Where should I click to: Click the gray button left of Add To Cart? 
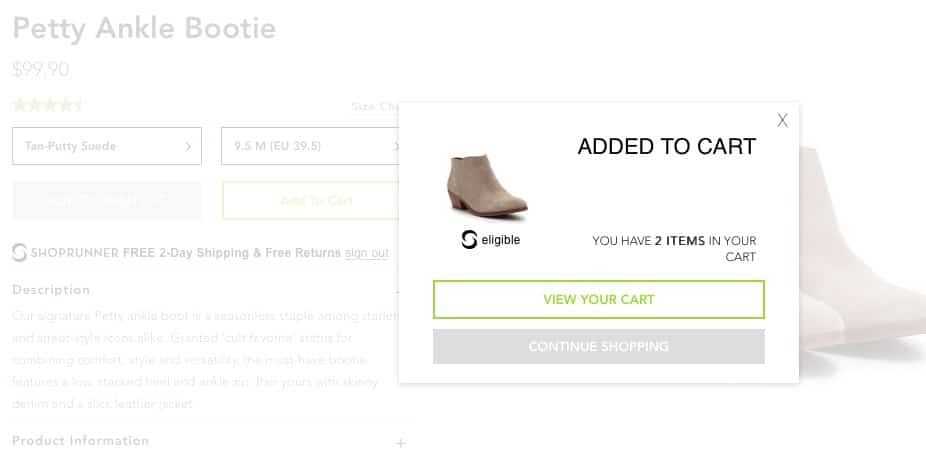click(x=107, y=200)
